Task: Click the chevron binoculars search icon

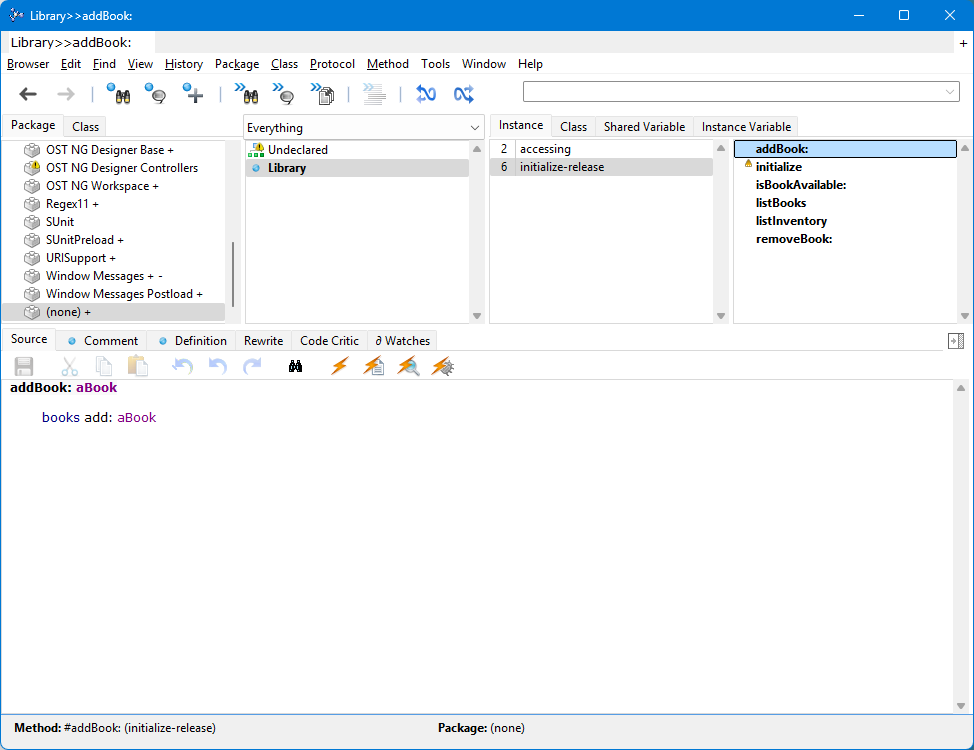Action: click(x=247, y=94)
